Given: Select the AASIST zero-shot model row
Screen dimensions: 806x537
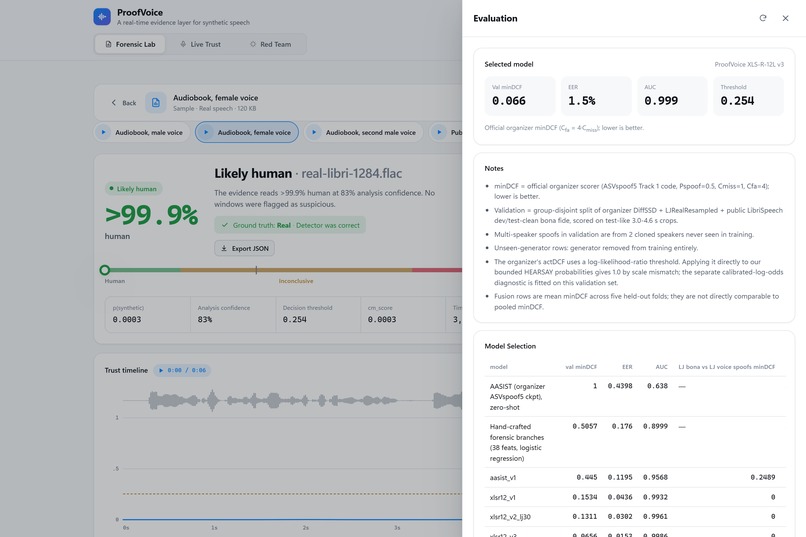Looking at the screenshot, I should pos(635,396).
